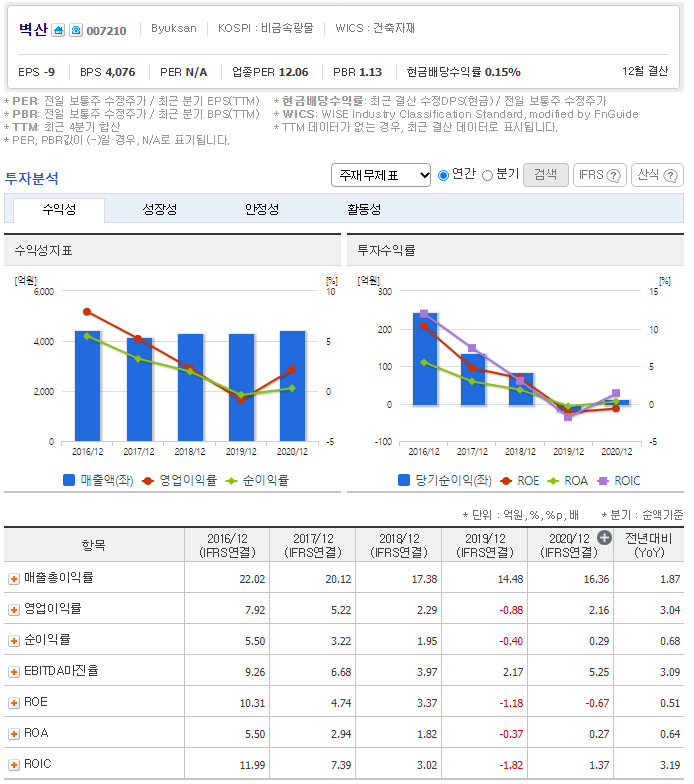Expand the 매출총이익률 row

click(14, 579)
